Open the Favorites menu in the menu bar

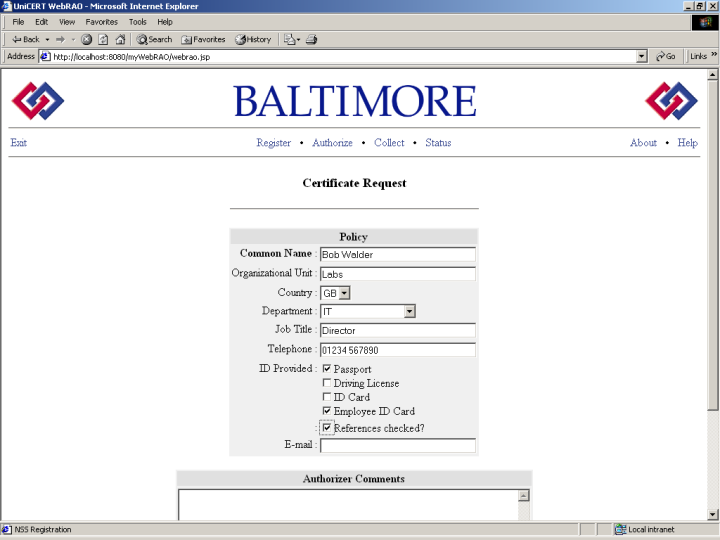(101, 22)
